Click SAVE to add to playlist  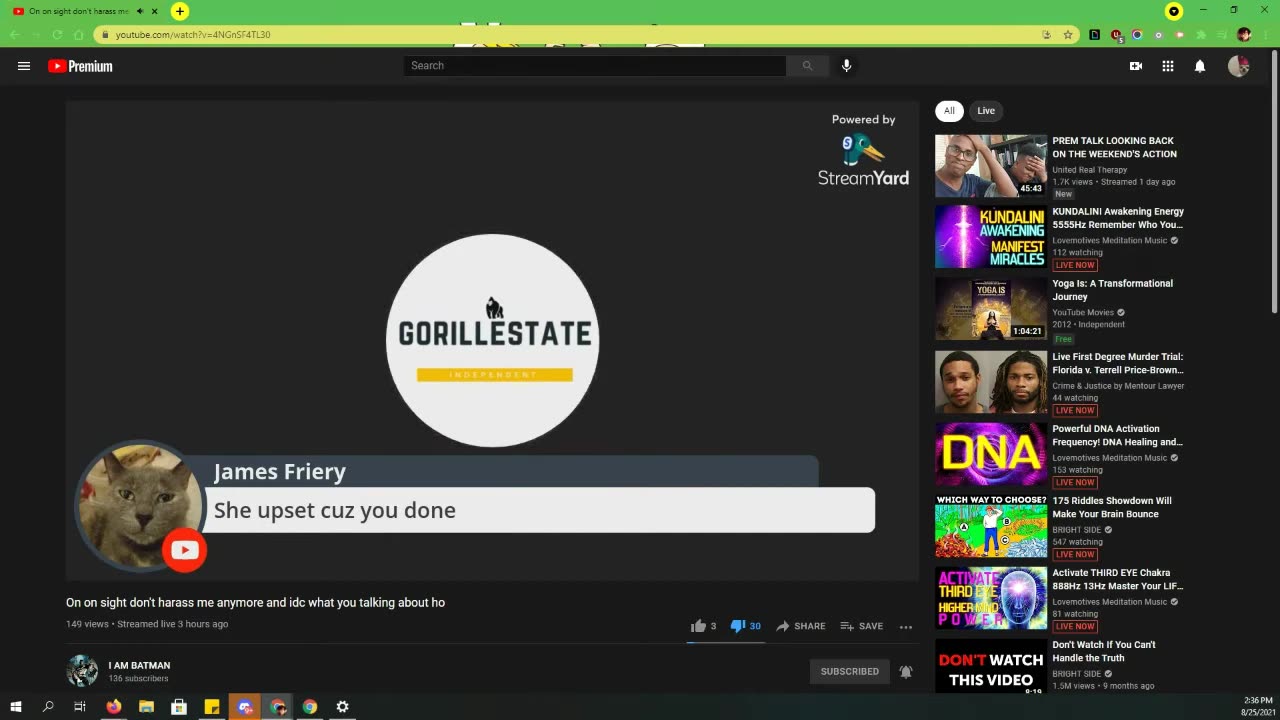[861, 626]
